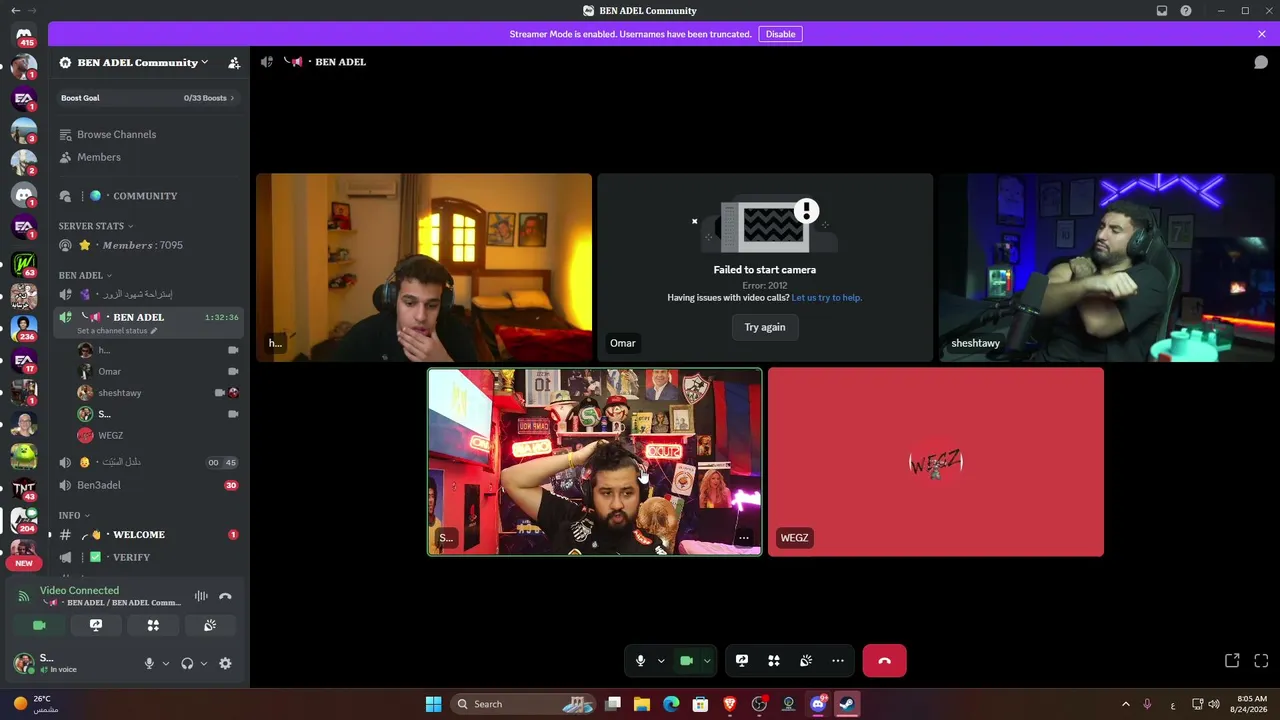The height and width of the screenshot is (720, 1280).
Task: Deafen using the headphones icon
Action: pyautogui.click(x=187, y=663)
